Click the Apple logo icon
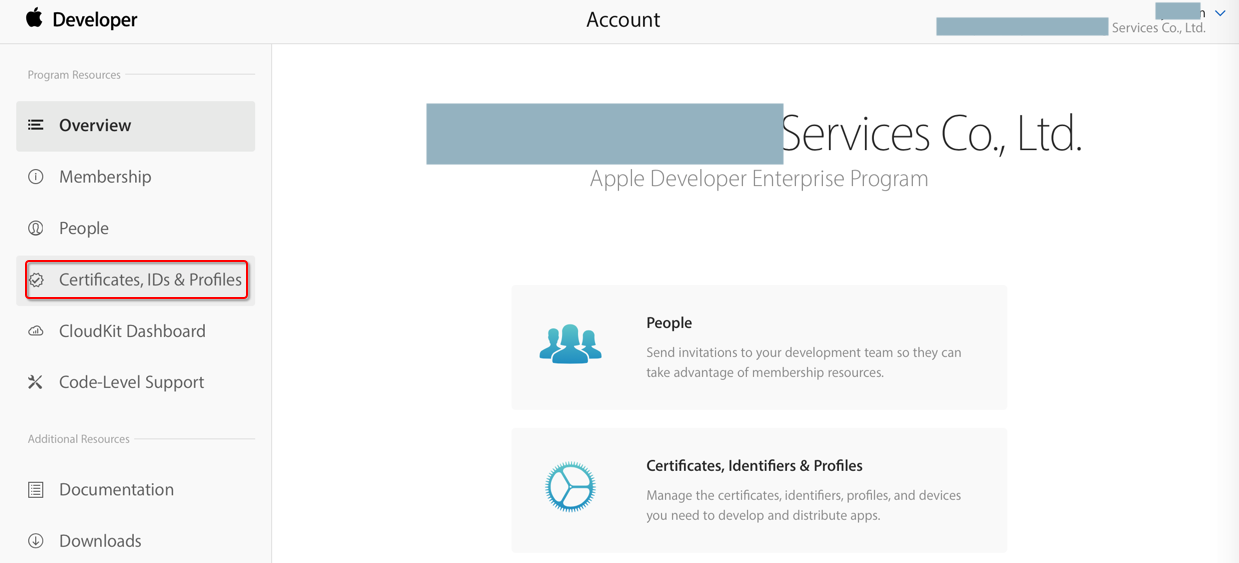The height and width of the screenshot is (563, 1239). (34, 18)
